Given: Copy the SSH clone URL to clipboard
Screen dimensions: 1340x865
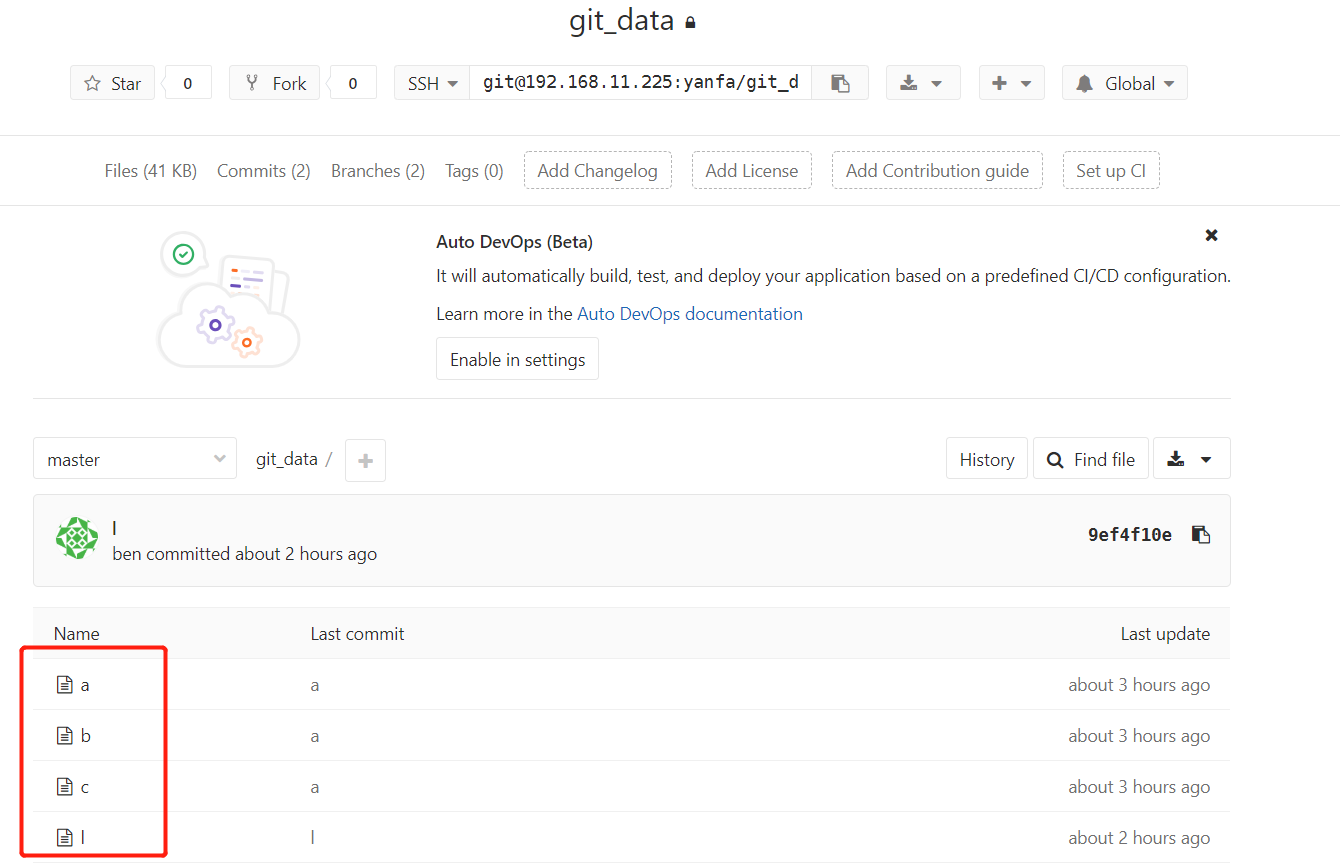Looking at the screenshot, I should click(x=840, y=84).
